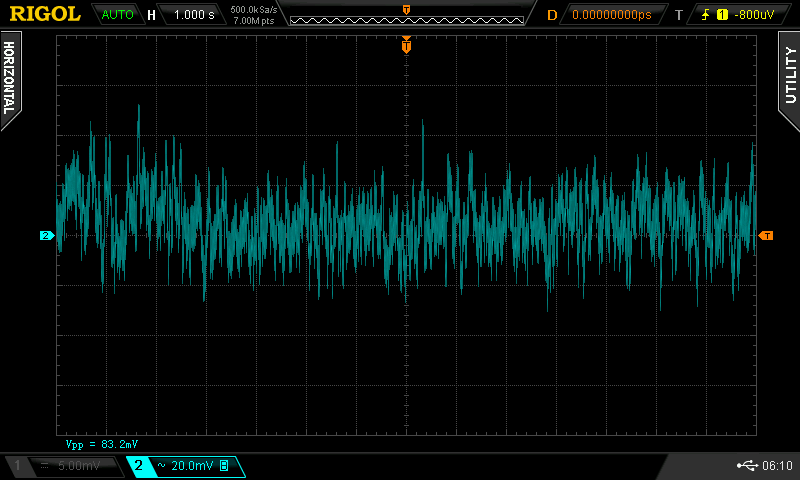Image resolution: width=800 pixels, height=480 pixels.
Task: Click the channel 2 20.0mV scale
Action: 192,466
